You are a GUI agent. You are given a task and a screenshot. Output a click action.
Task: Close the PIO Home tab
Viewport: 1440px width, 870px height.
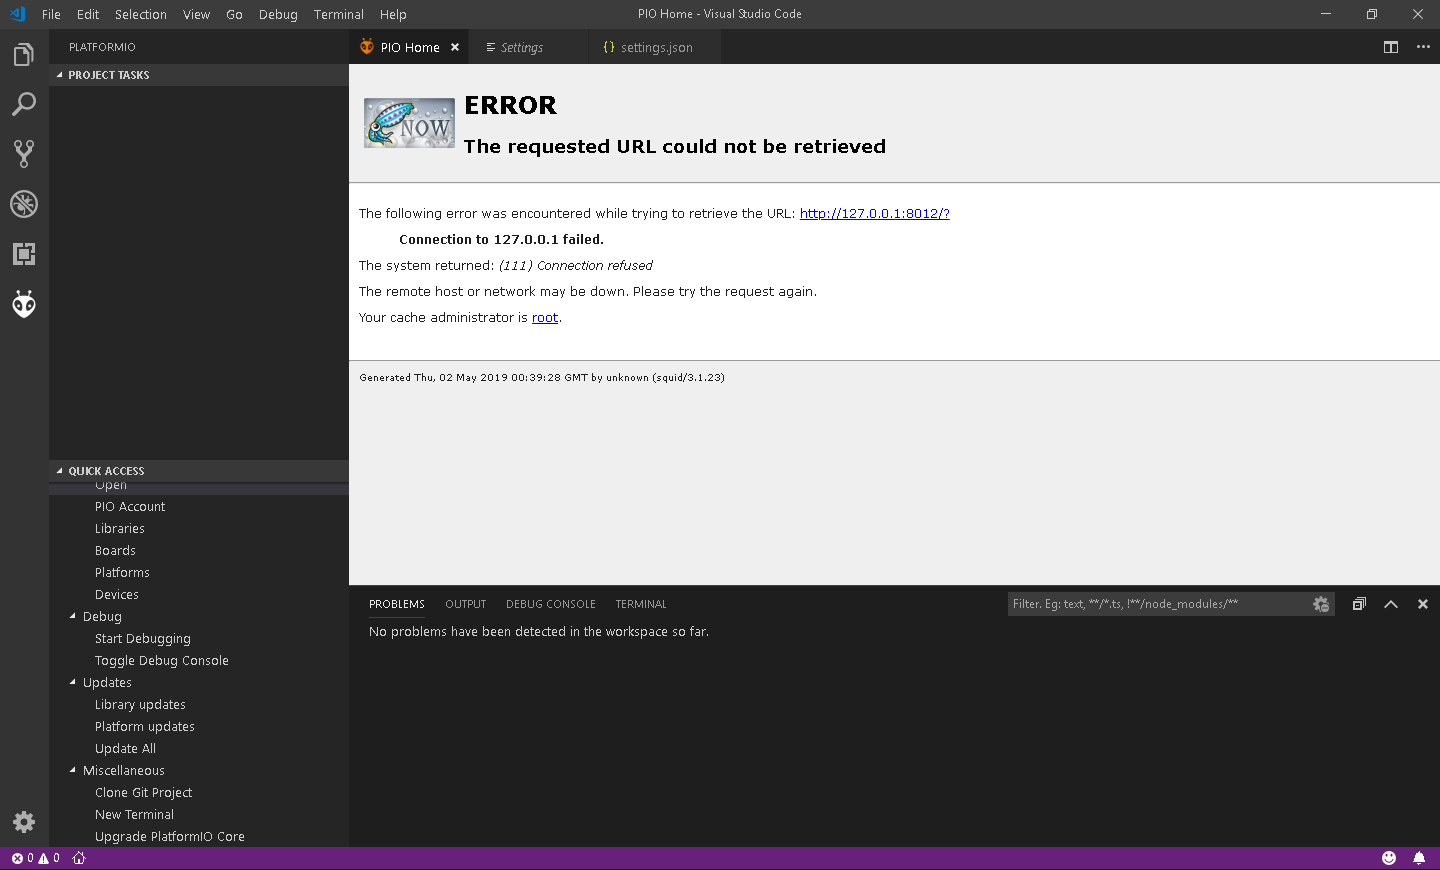click(455, 47)
